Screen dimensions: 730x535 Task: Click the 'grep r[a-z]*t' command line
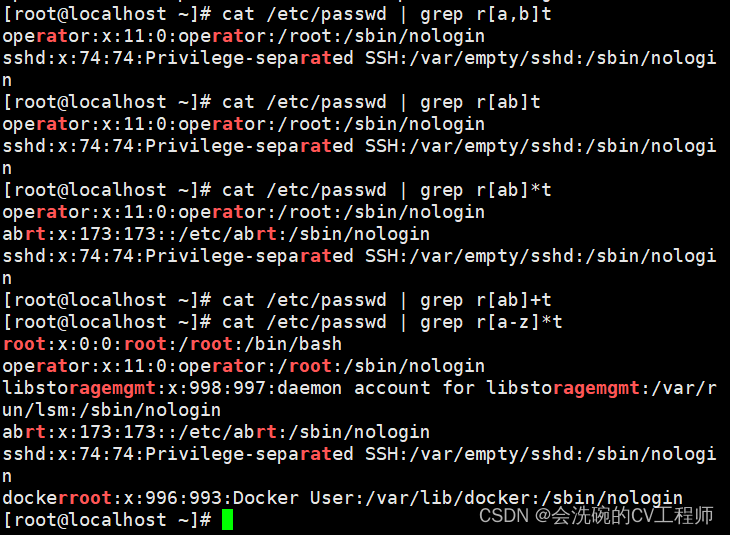point(283,322)
